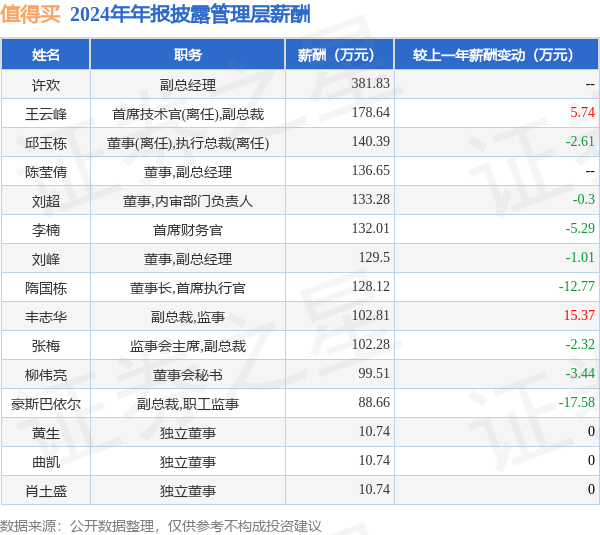Click the change value -17.58
600x535 pixels.
pyautogui.click(x=577, y=402)
